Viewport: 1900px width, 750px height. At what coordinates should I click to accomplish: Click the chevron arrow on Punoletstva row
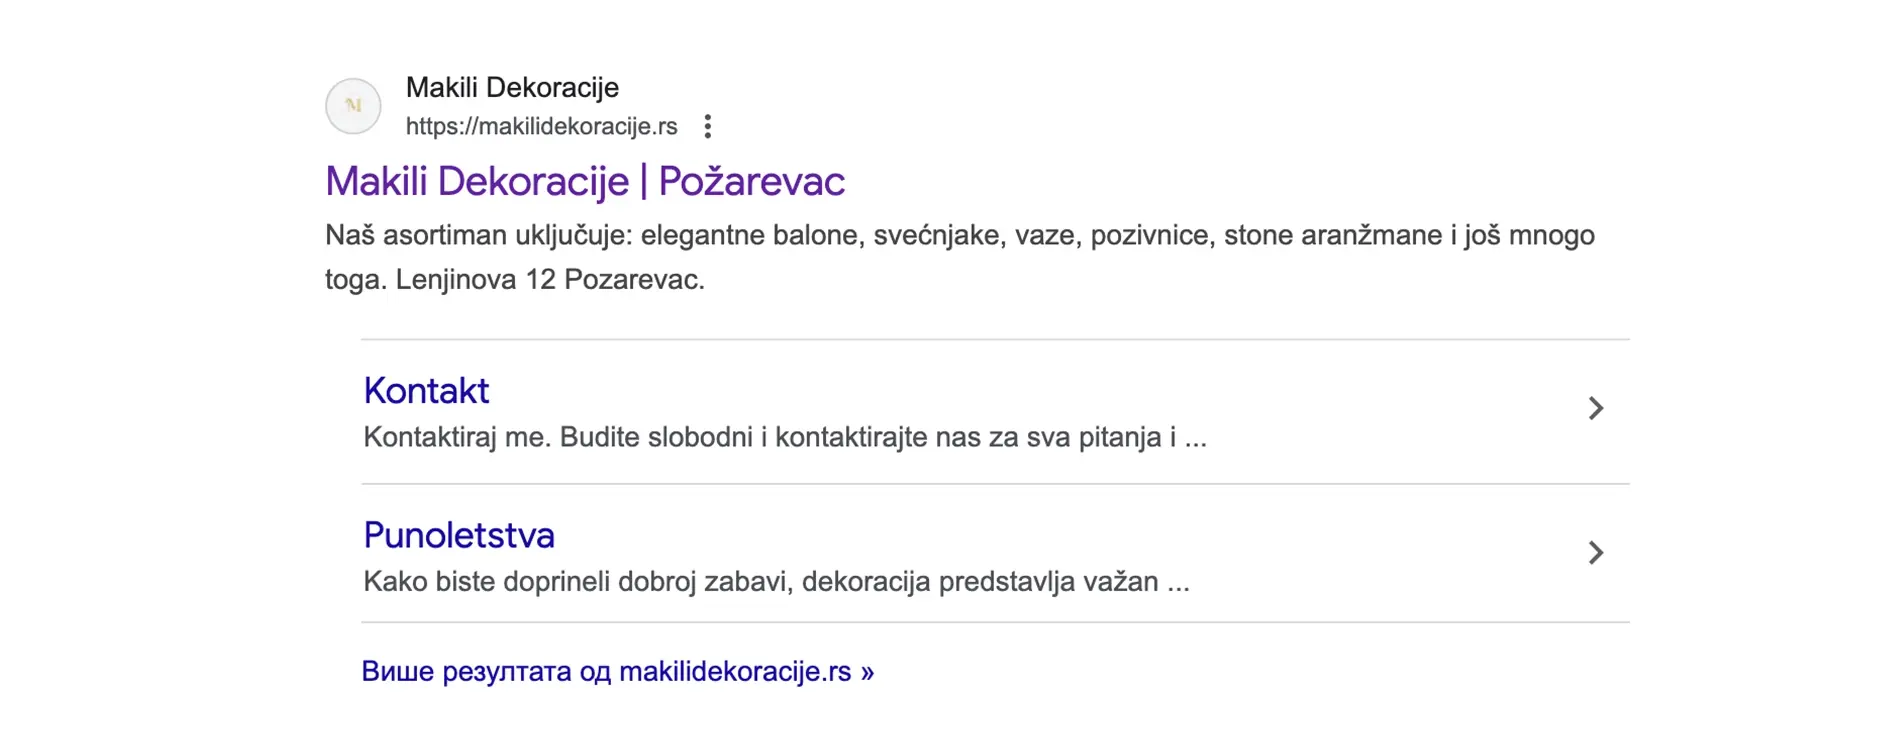[1595, 553]
